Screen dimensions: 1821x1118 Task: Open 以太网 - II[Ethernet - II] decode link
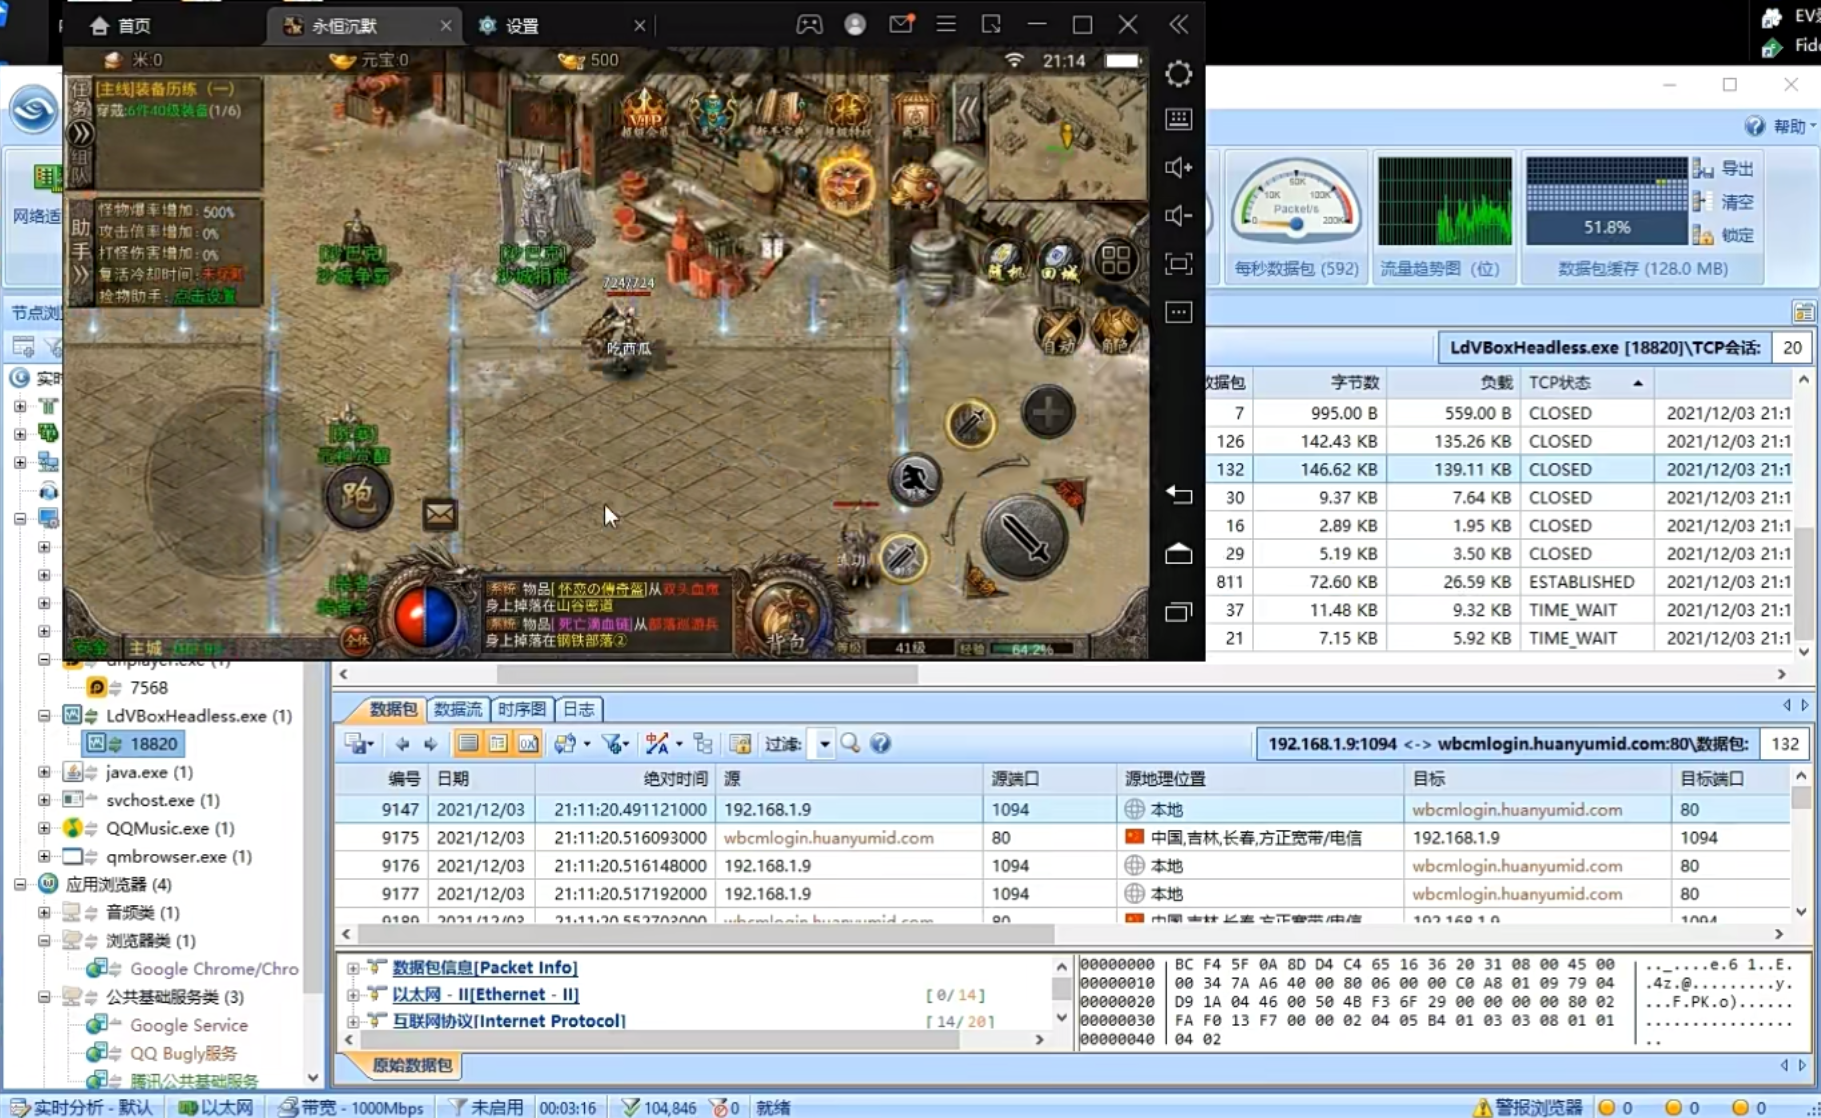point(485,994)
